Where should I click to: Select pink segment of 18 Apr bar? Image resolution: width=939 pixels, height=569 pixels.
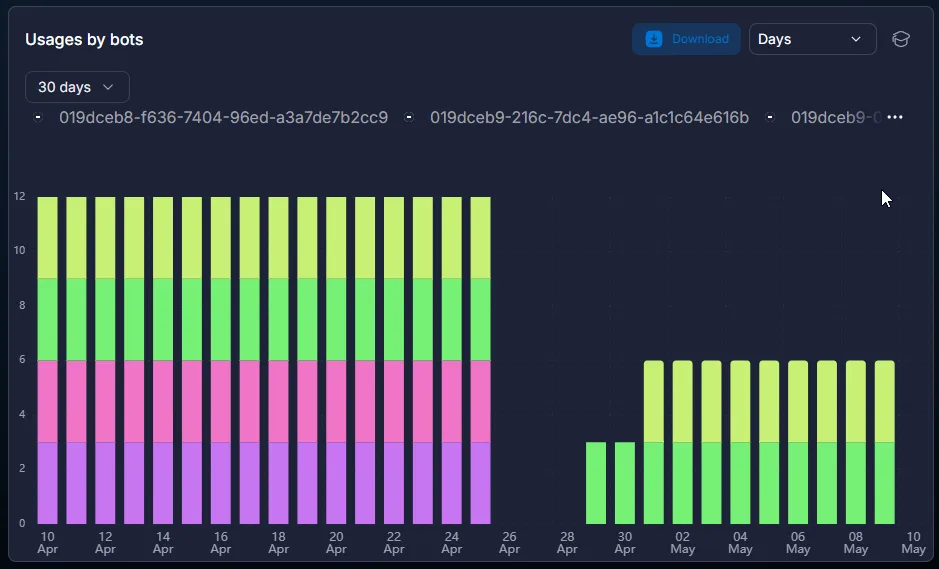(278, 401)
